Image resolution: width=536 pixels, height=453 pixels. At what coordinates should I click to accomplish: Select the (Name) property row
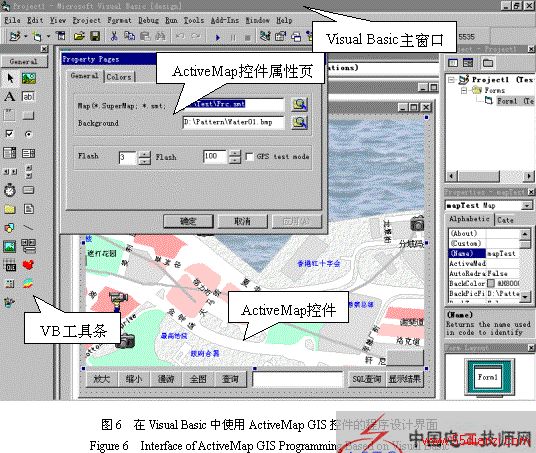tap(484, 253)
